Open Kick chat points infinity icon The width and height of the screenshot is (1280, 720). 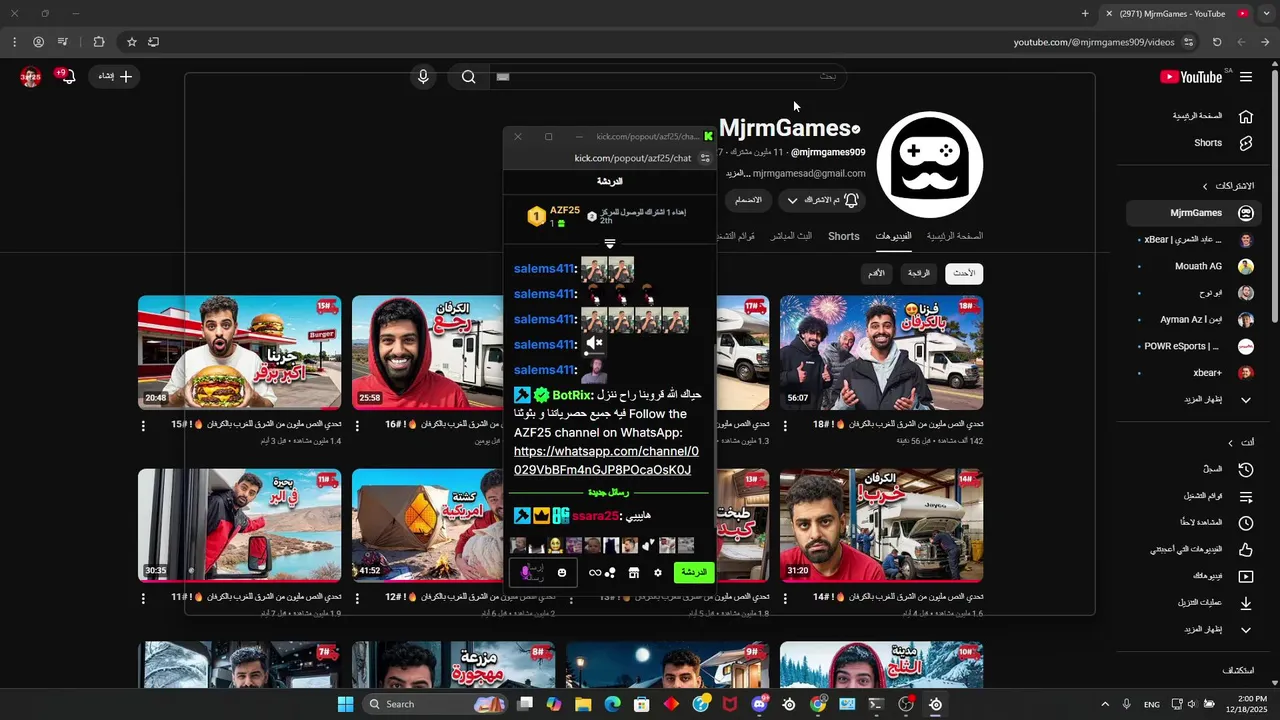(595, 573)
